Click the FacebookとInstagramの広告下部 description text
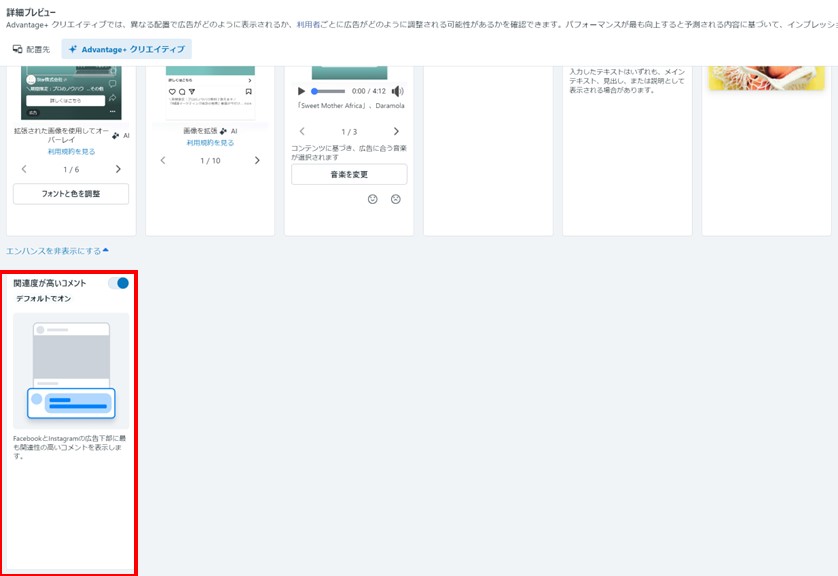This screenshot has height=576, width=838. click(x=69, y=447)
